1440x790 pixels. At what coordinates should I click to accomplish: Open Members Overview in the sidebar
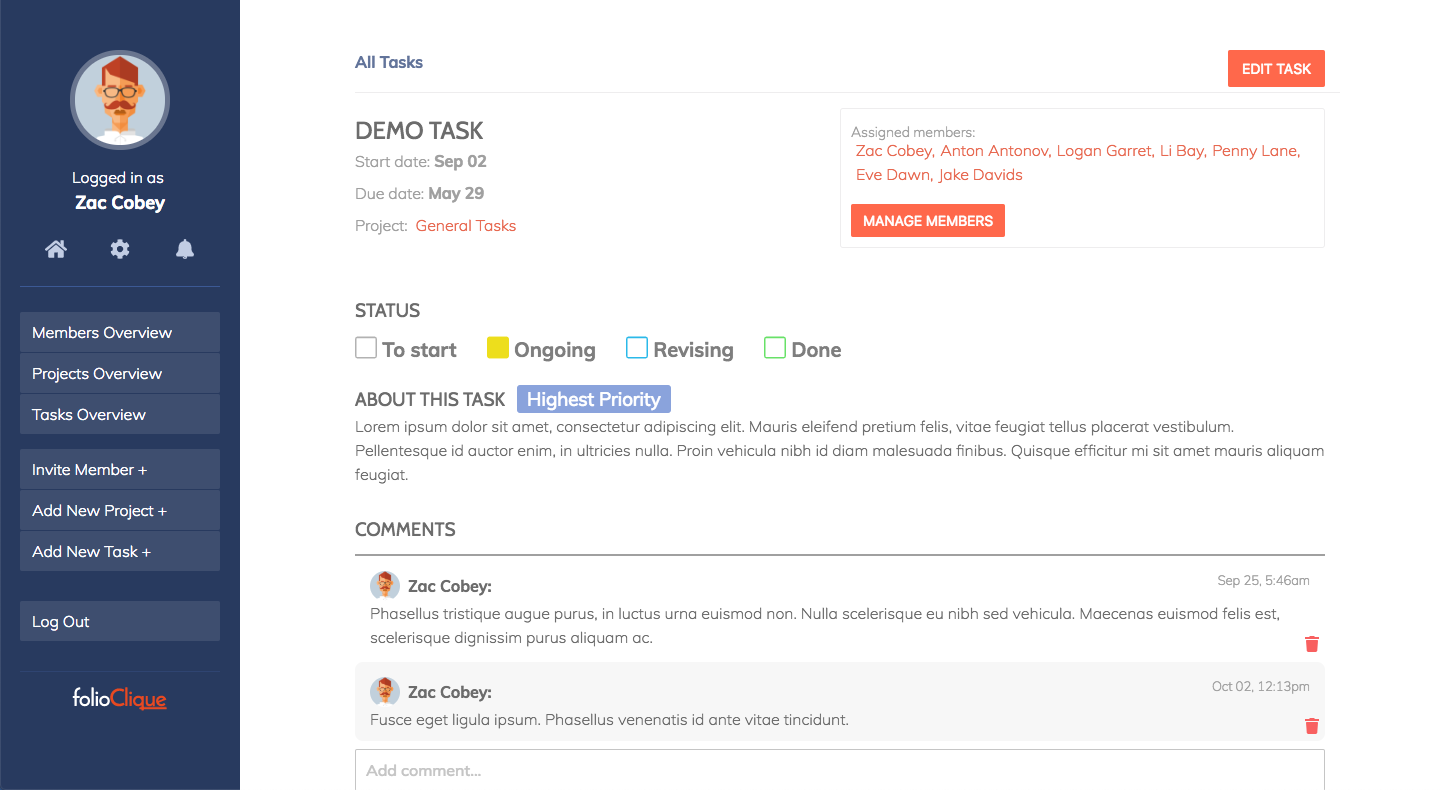(120, 332)
